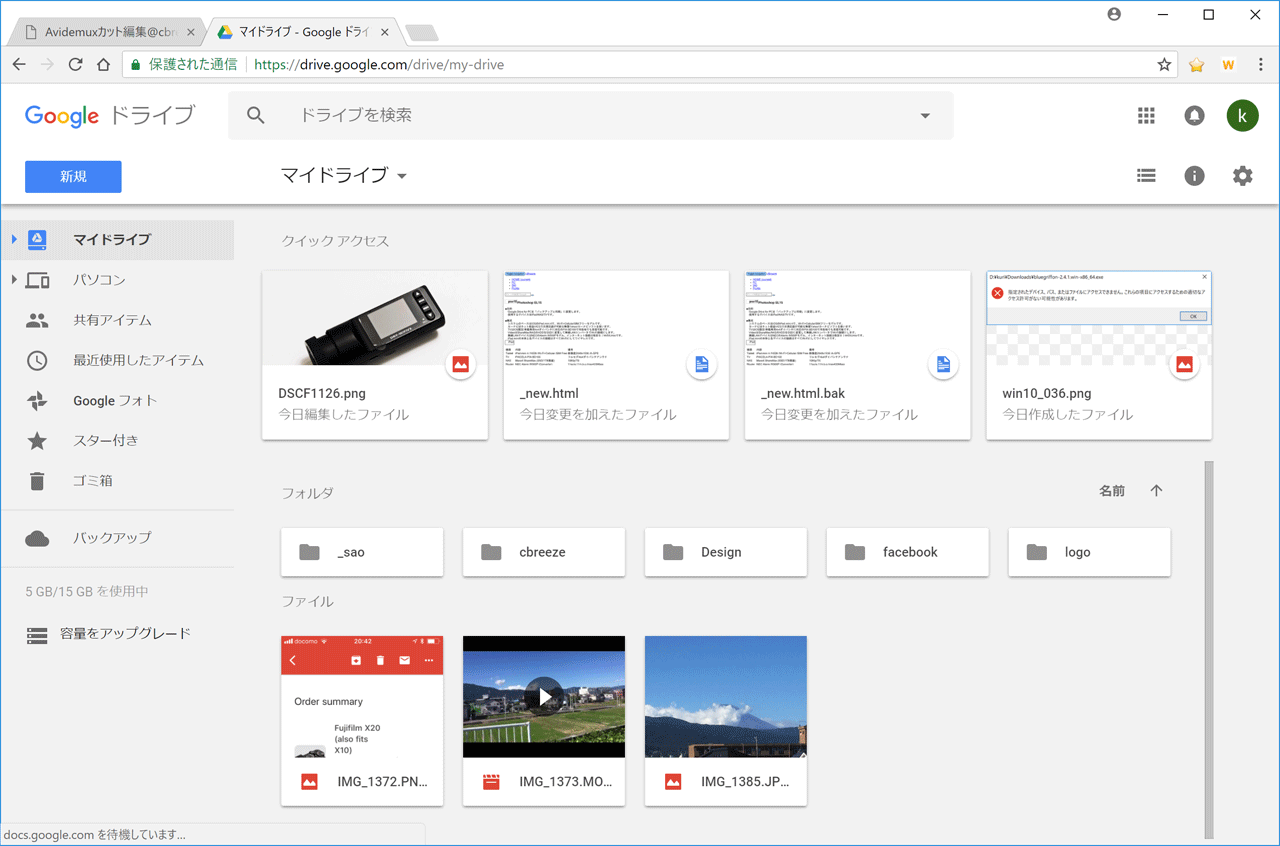Click the orange W extension icon

(1228, 65)
